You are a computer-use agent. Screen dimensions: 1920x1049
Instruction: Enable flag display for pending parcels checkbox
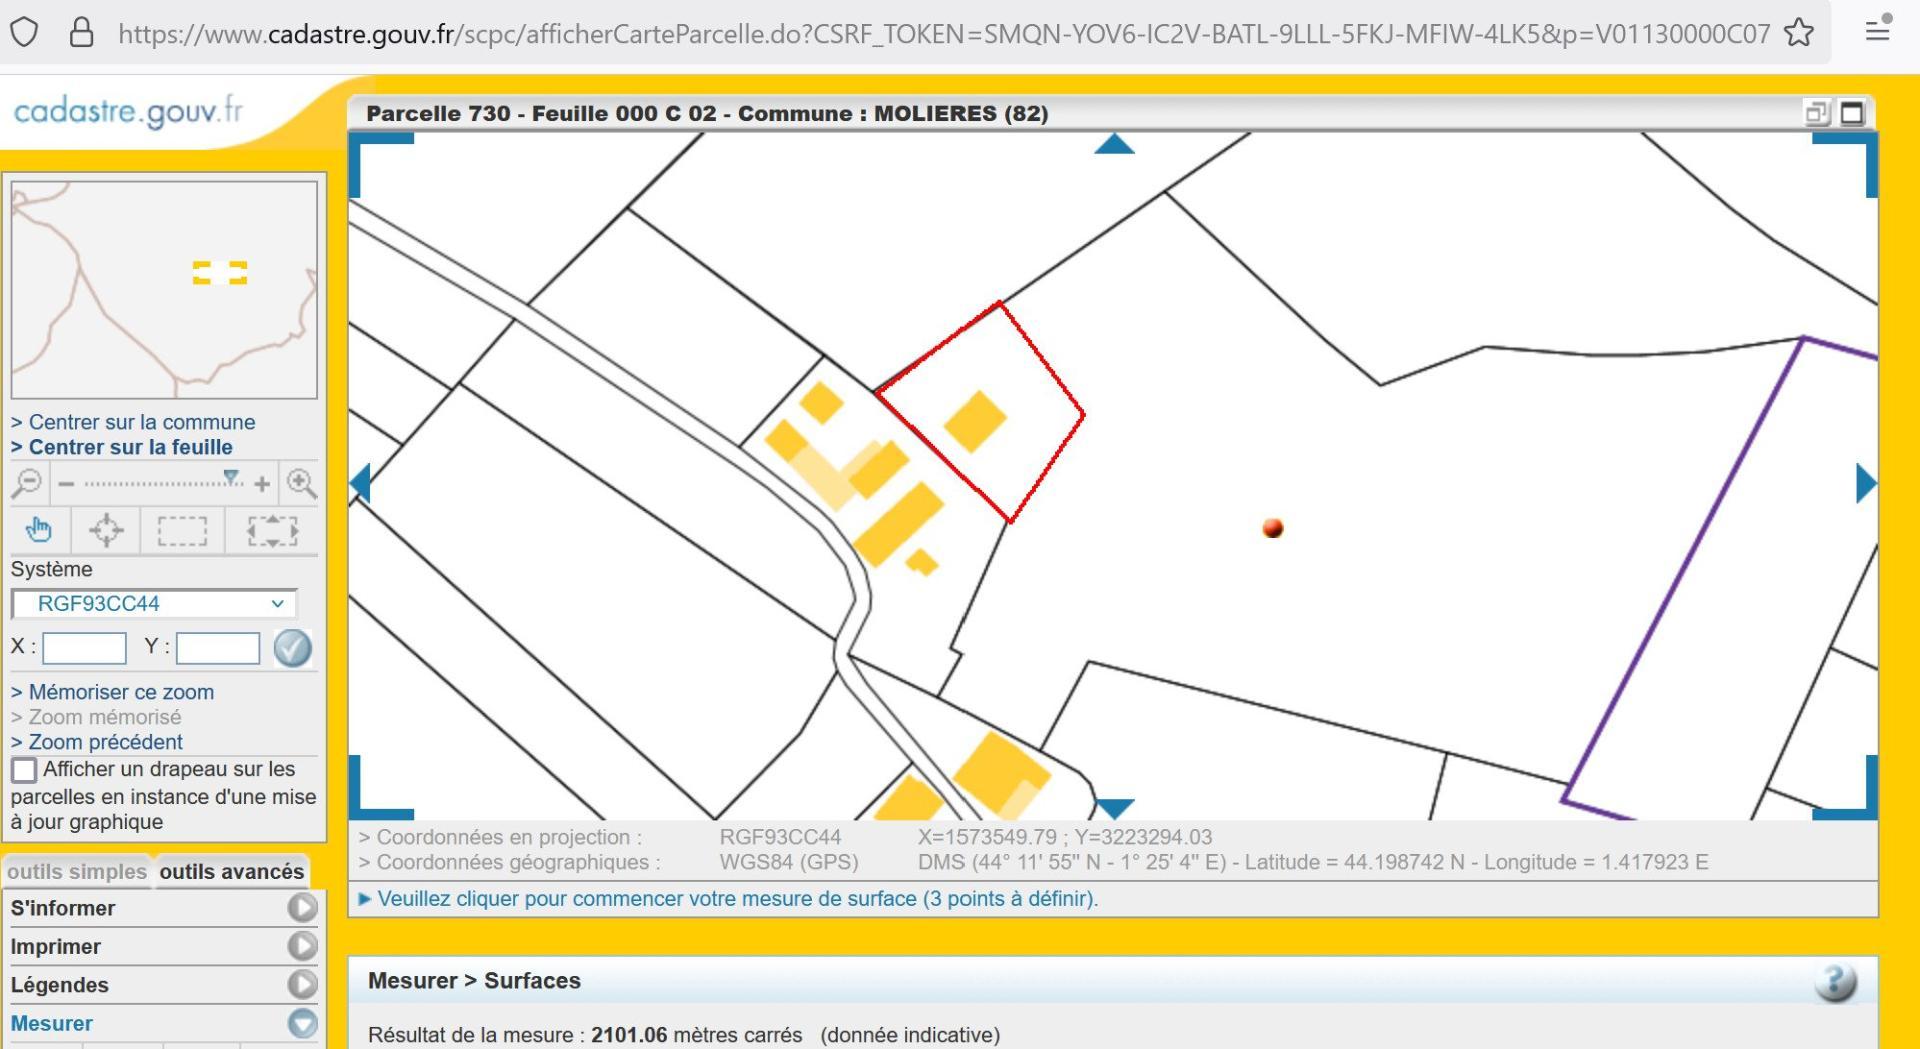point(24,770)
